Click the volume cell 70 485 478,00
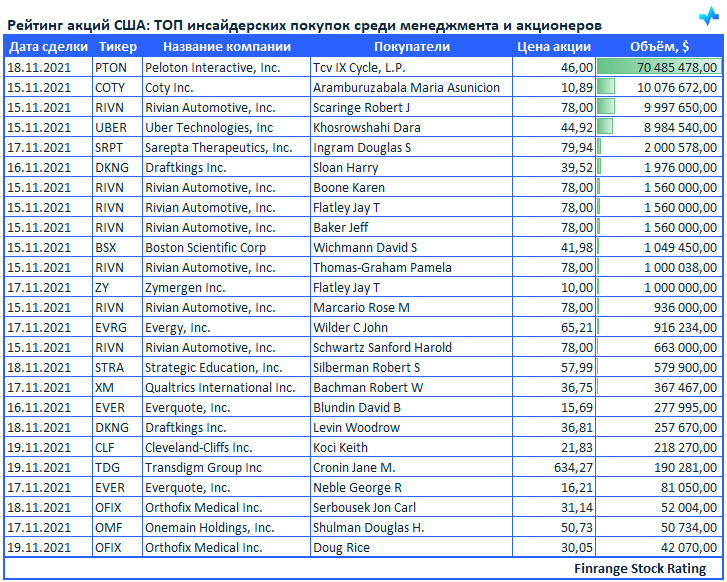This screenshot has width=727, height=582. point(659,67)
